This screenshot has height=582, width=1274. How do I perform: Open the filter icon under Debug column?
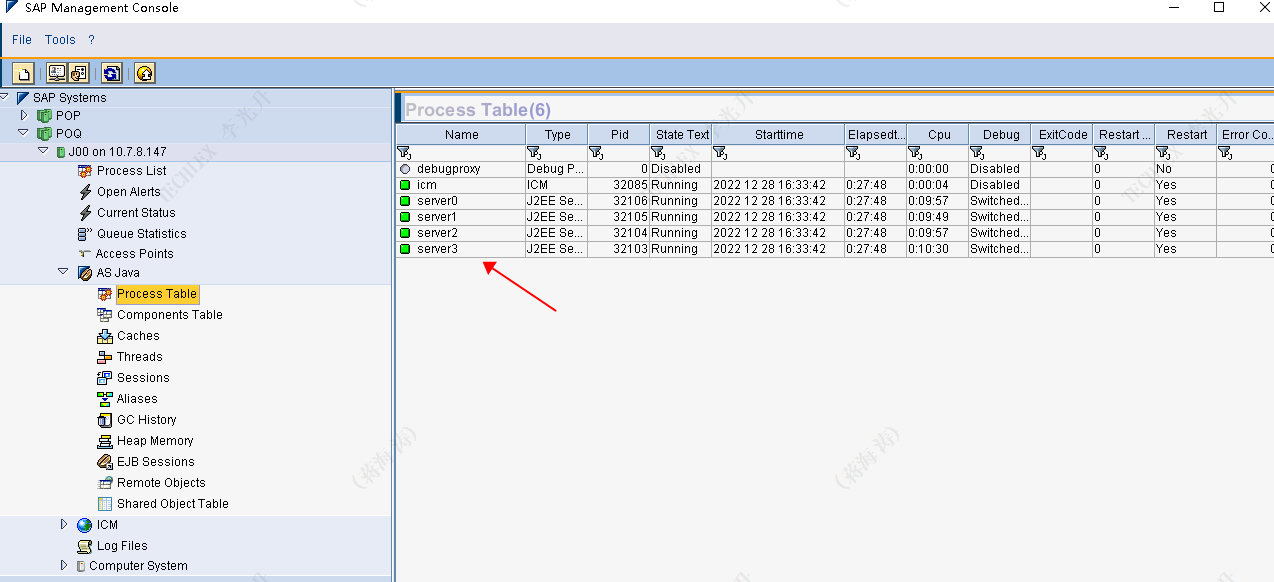coord(977,153)
